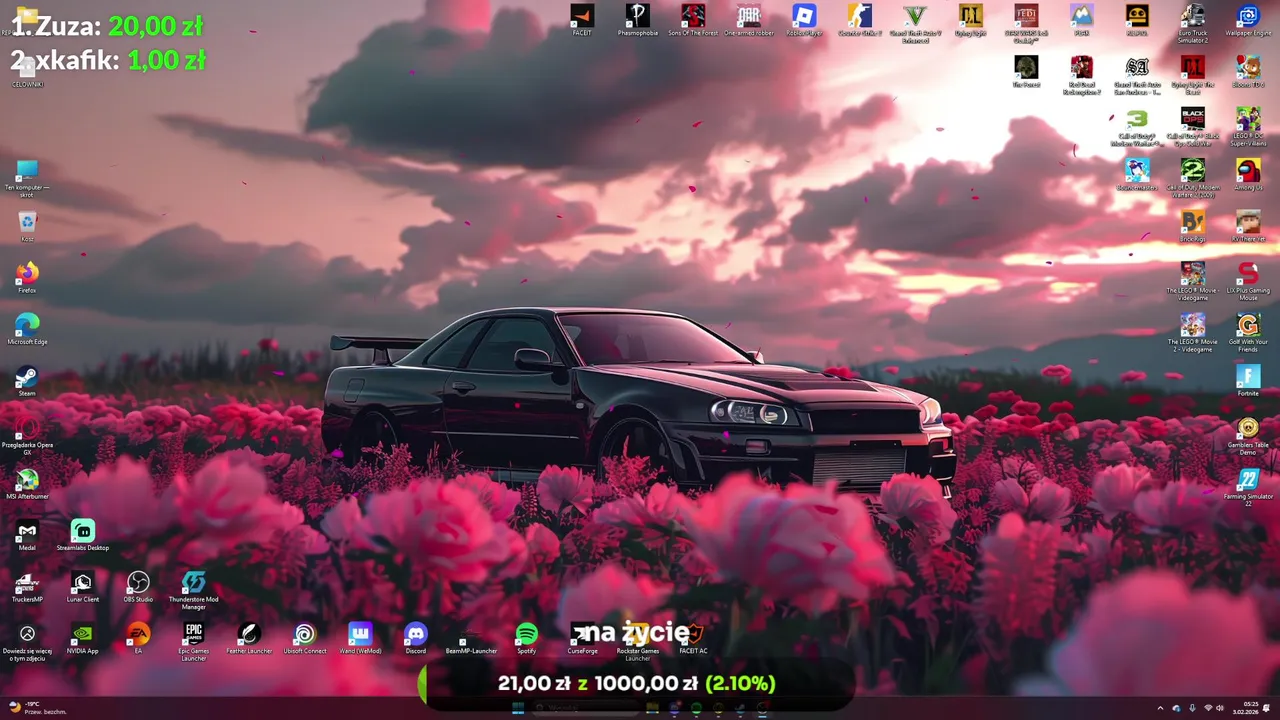Open LIX Plus Gaming Mouse software icon
1280x720 pixels.
point(1248,282)
